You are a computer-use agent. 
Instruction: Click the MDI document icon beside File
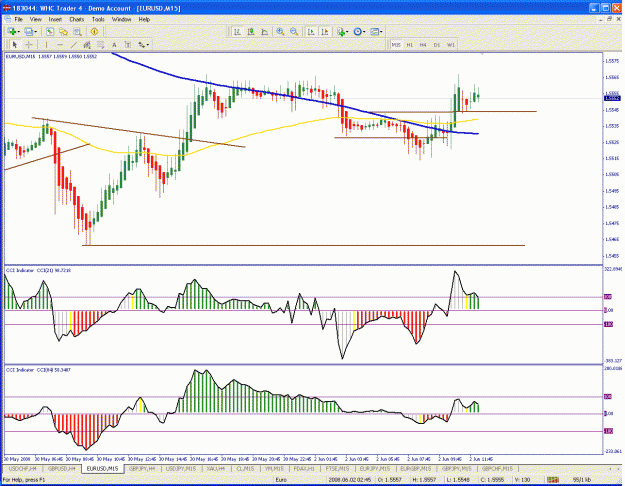pos(8,19)
